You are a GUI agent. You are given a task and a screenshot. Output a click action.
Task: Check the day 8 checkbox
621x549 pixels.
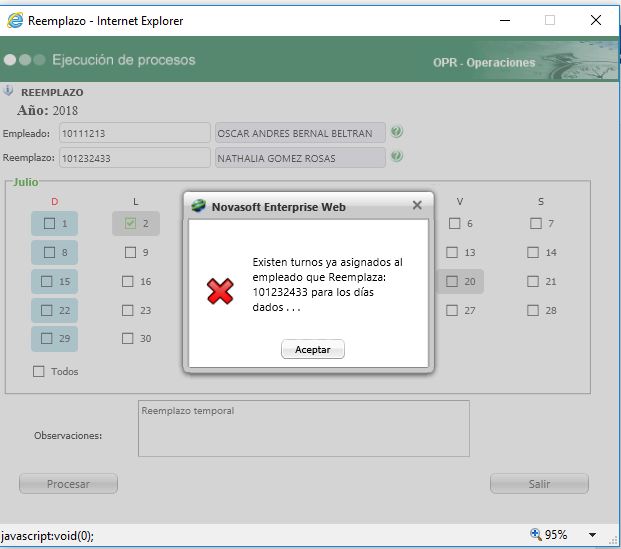coord(49,252)
